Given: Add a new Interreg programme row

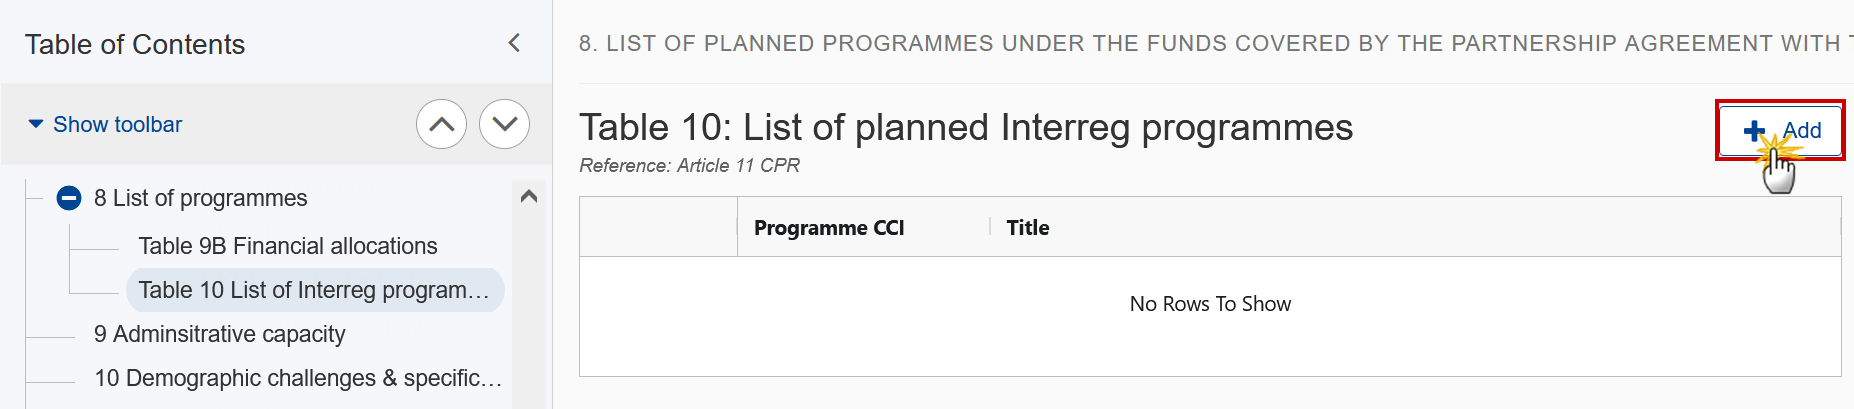Looking at the screenshot, I should (x=1781, y=130).
